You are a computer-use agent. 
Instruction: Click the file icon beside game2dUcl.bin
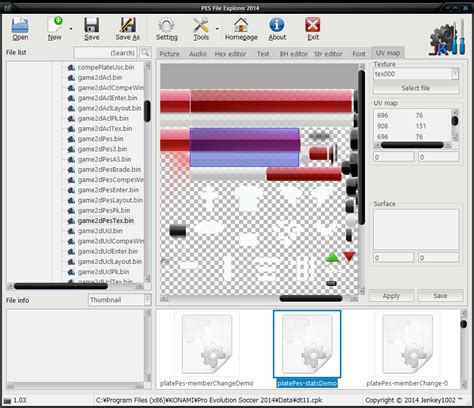pyautogui.click(x=71, y=231)
